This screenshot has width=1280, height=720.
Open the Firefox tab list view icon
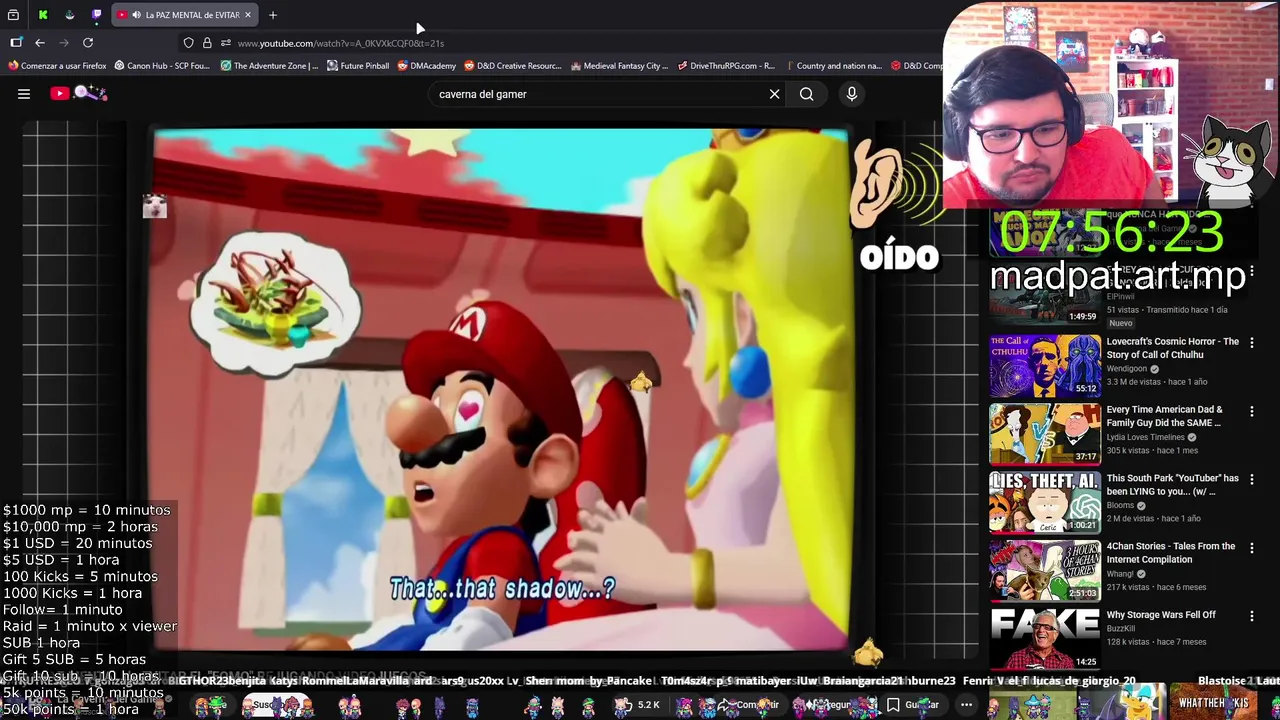(x=14, y=15)
